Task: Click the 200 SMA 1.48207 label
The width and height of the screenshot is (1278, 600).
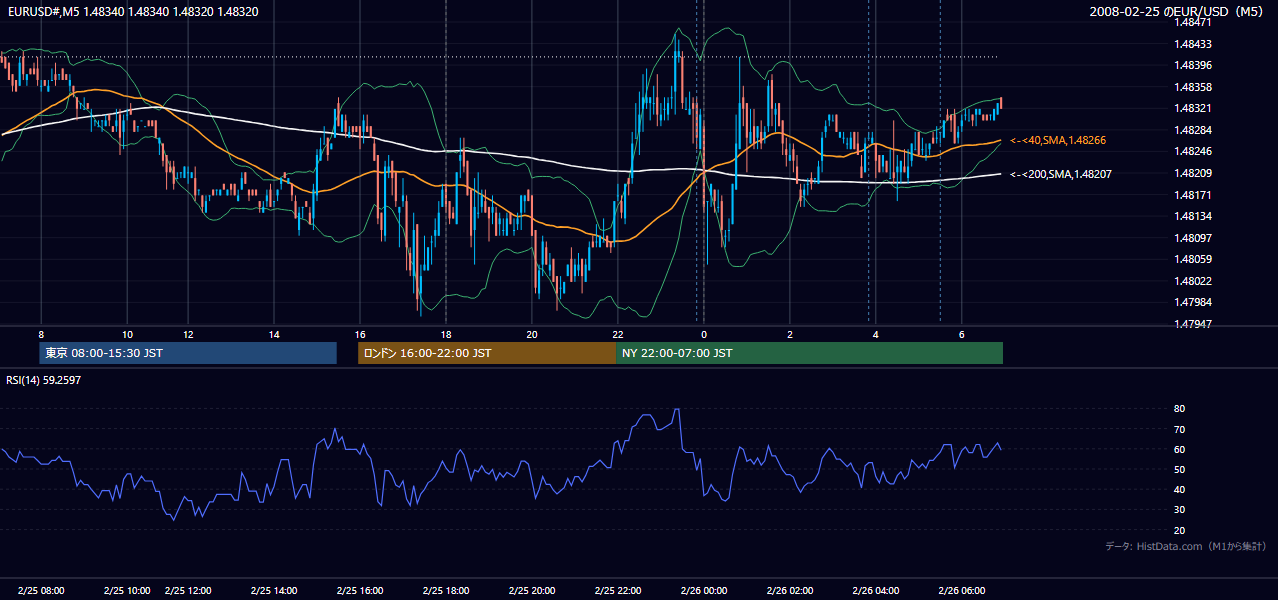Action: pos(1060,174)
